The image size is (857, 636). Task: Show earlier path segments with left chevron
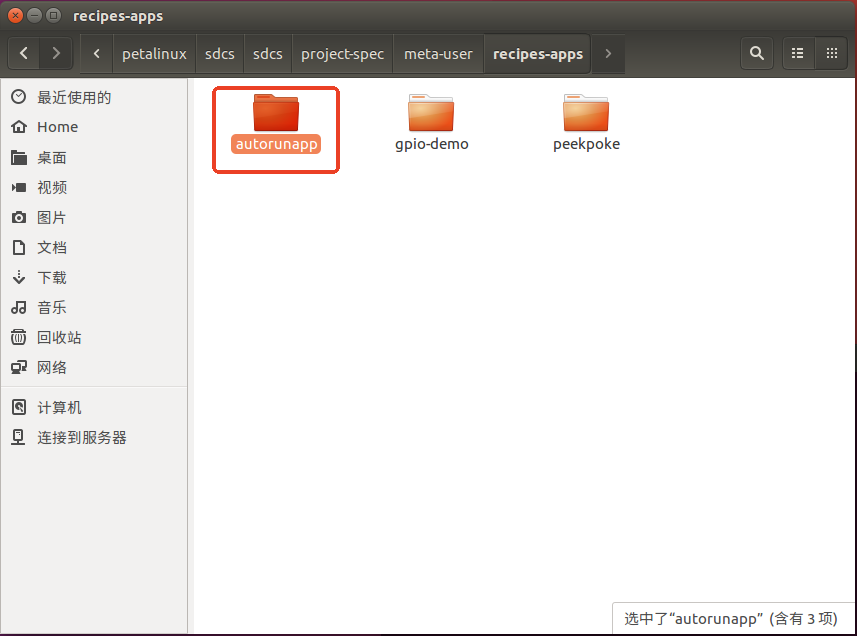click(97, 54)
